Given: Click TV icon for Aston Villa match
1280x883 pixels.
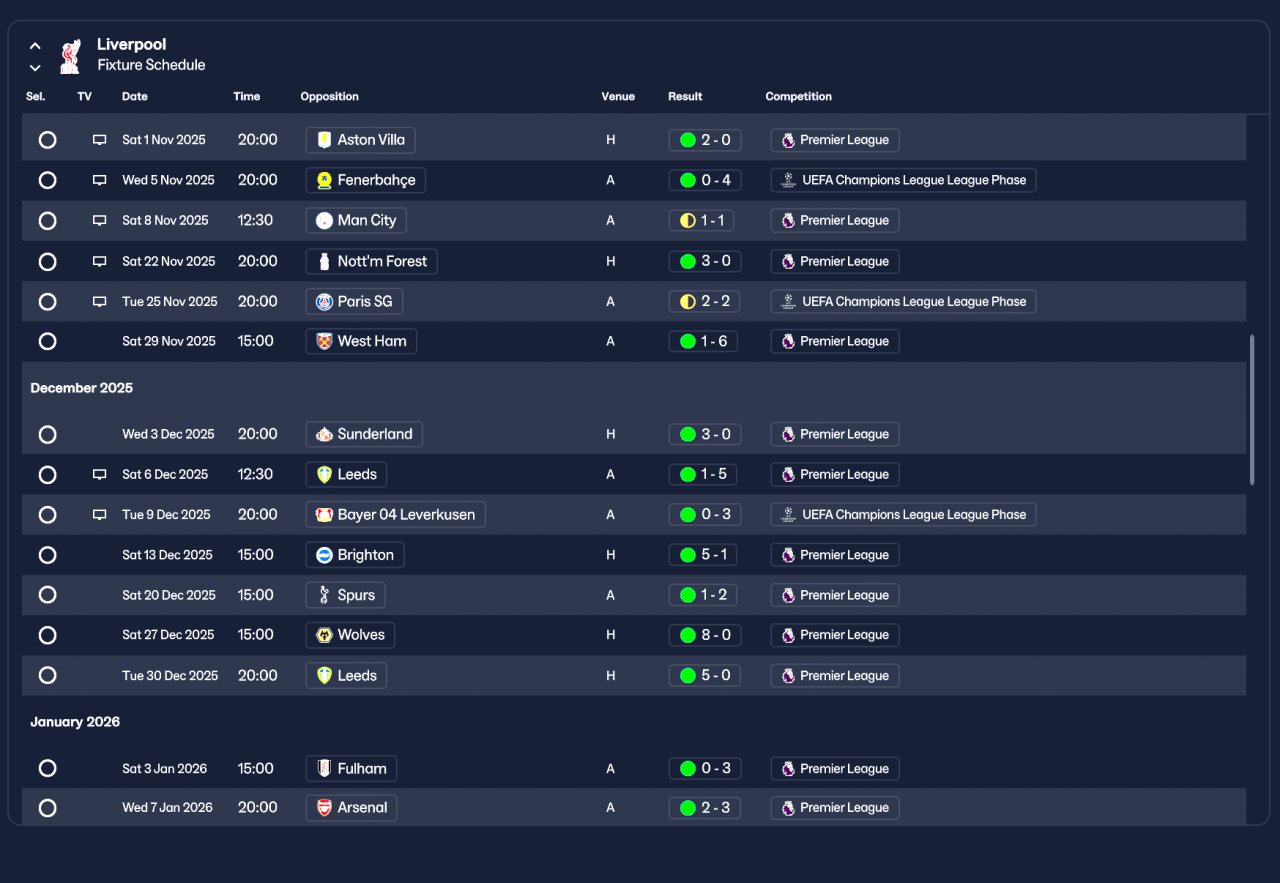Looking at the screenshot, I should pyautogui.click(x=99, y=140).
